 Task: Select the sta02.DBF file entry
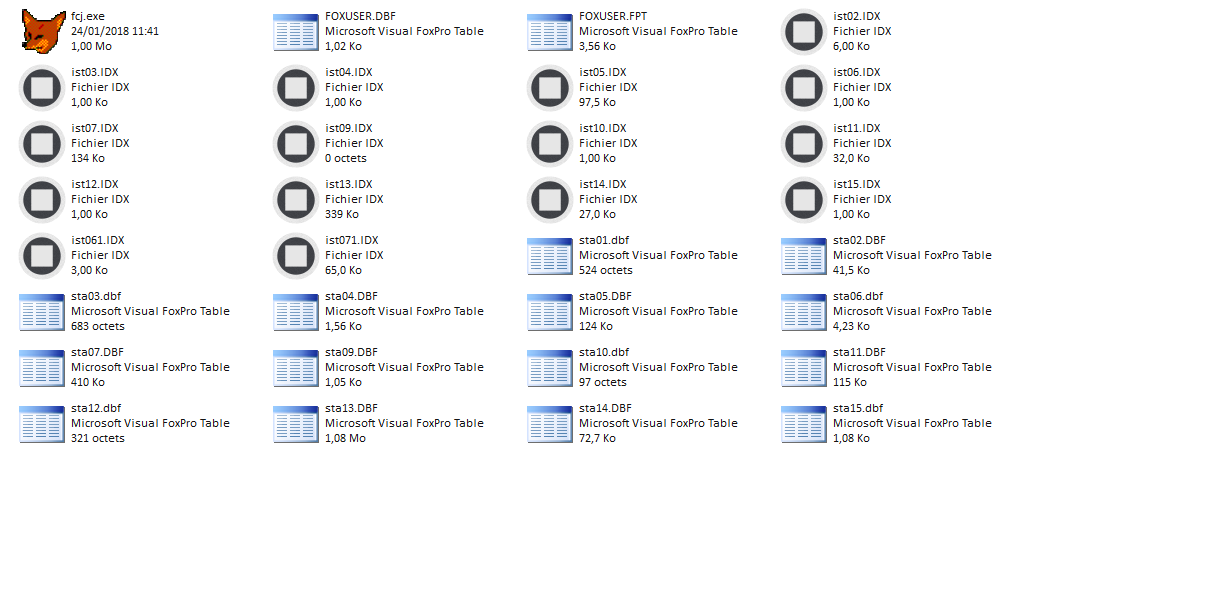click(886, 256)
